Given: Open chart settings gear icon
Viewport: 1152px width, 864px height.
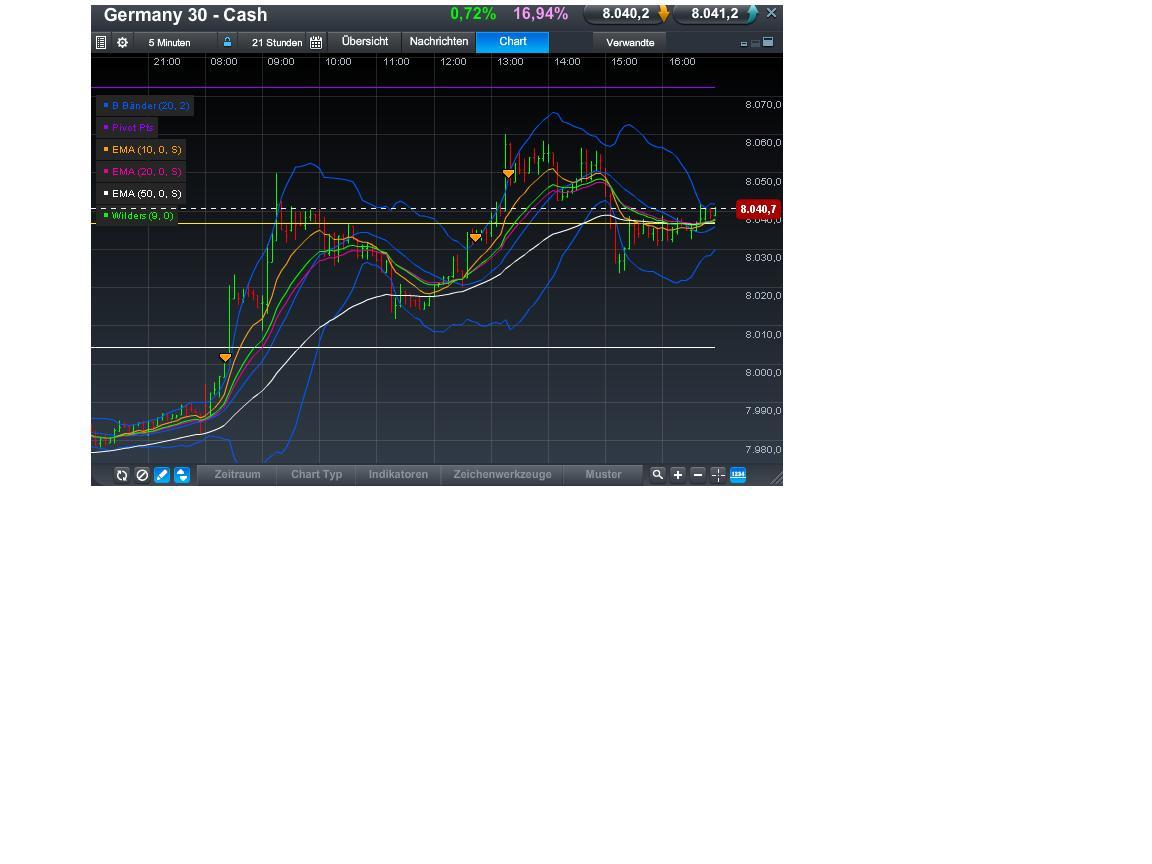Looking at the screenshot, I should pyautogui.click(x=123, y=43).
